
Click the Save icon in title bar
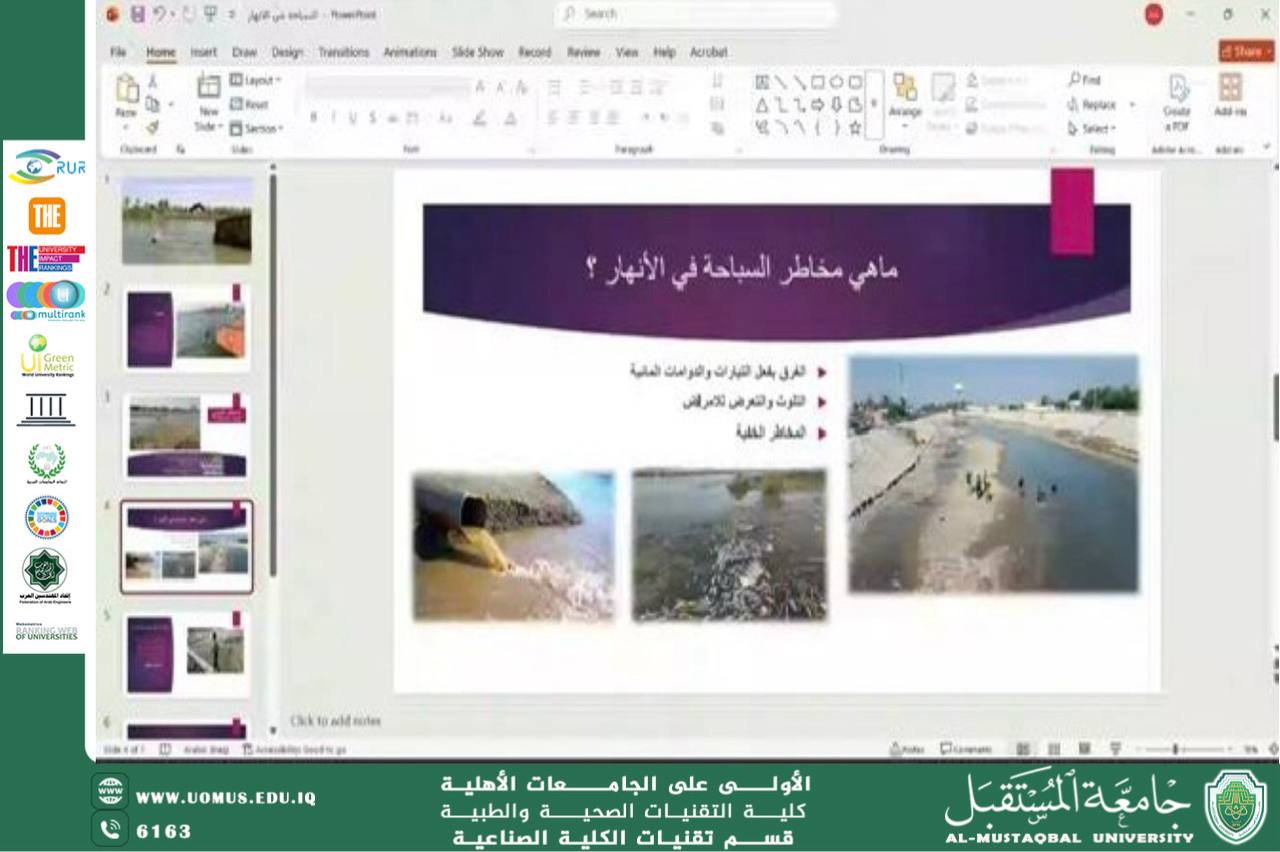pyautogui.click(x=138, y=14)
